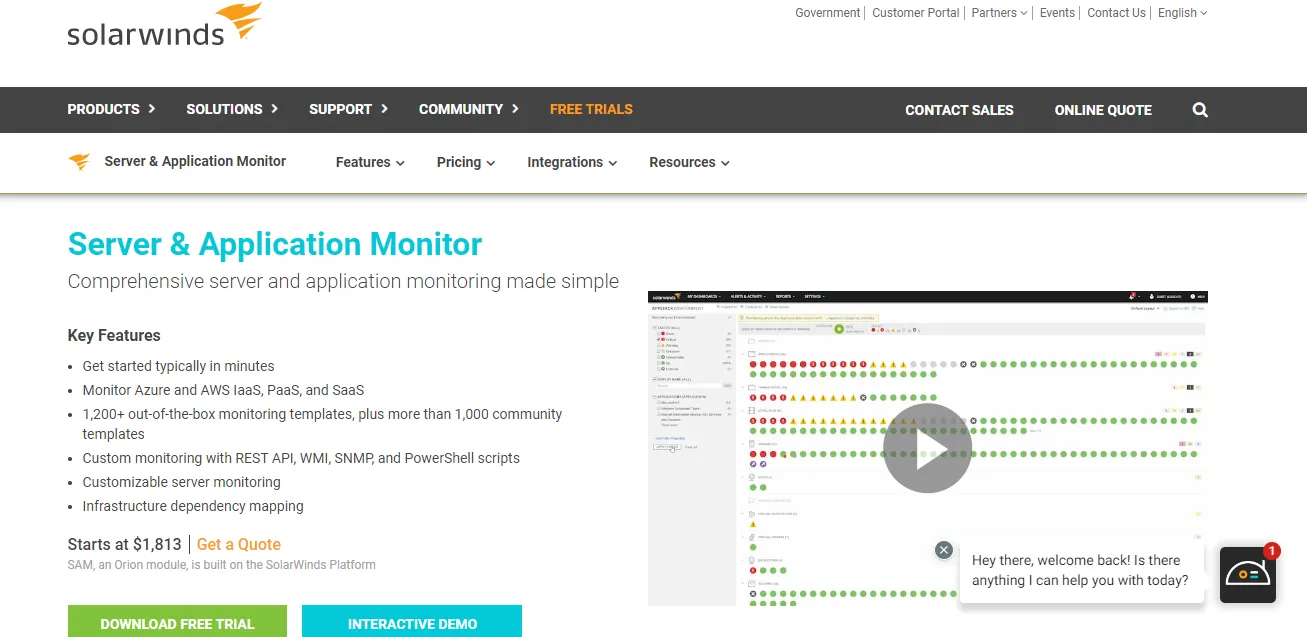The height and width of the screenshot is (637, 1307).
Task: Open the Integrations dropdown
Action: tap(572, 162)
